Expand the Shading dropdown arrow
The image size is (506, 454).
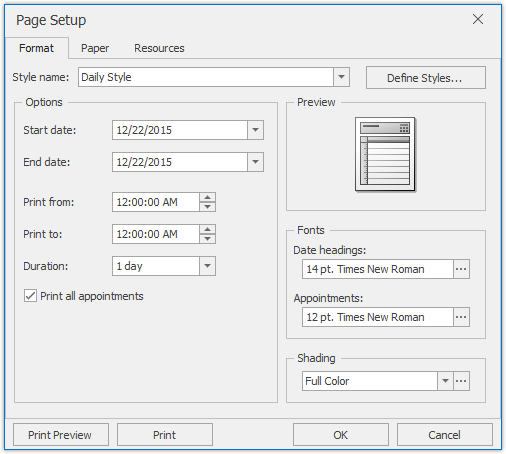point(445,381)
